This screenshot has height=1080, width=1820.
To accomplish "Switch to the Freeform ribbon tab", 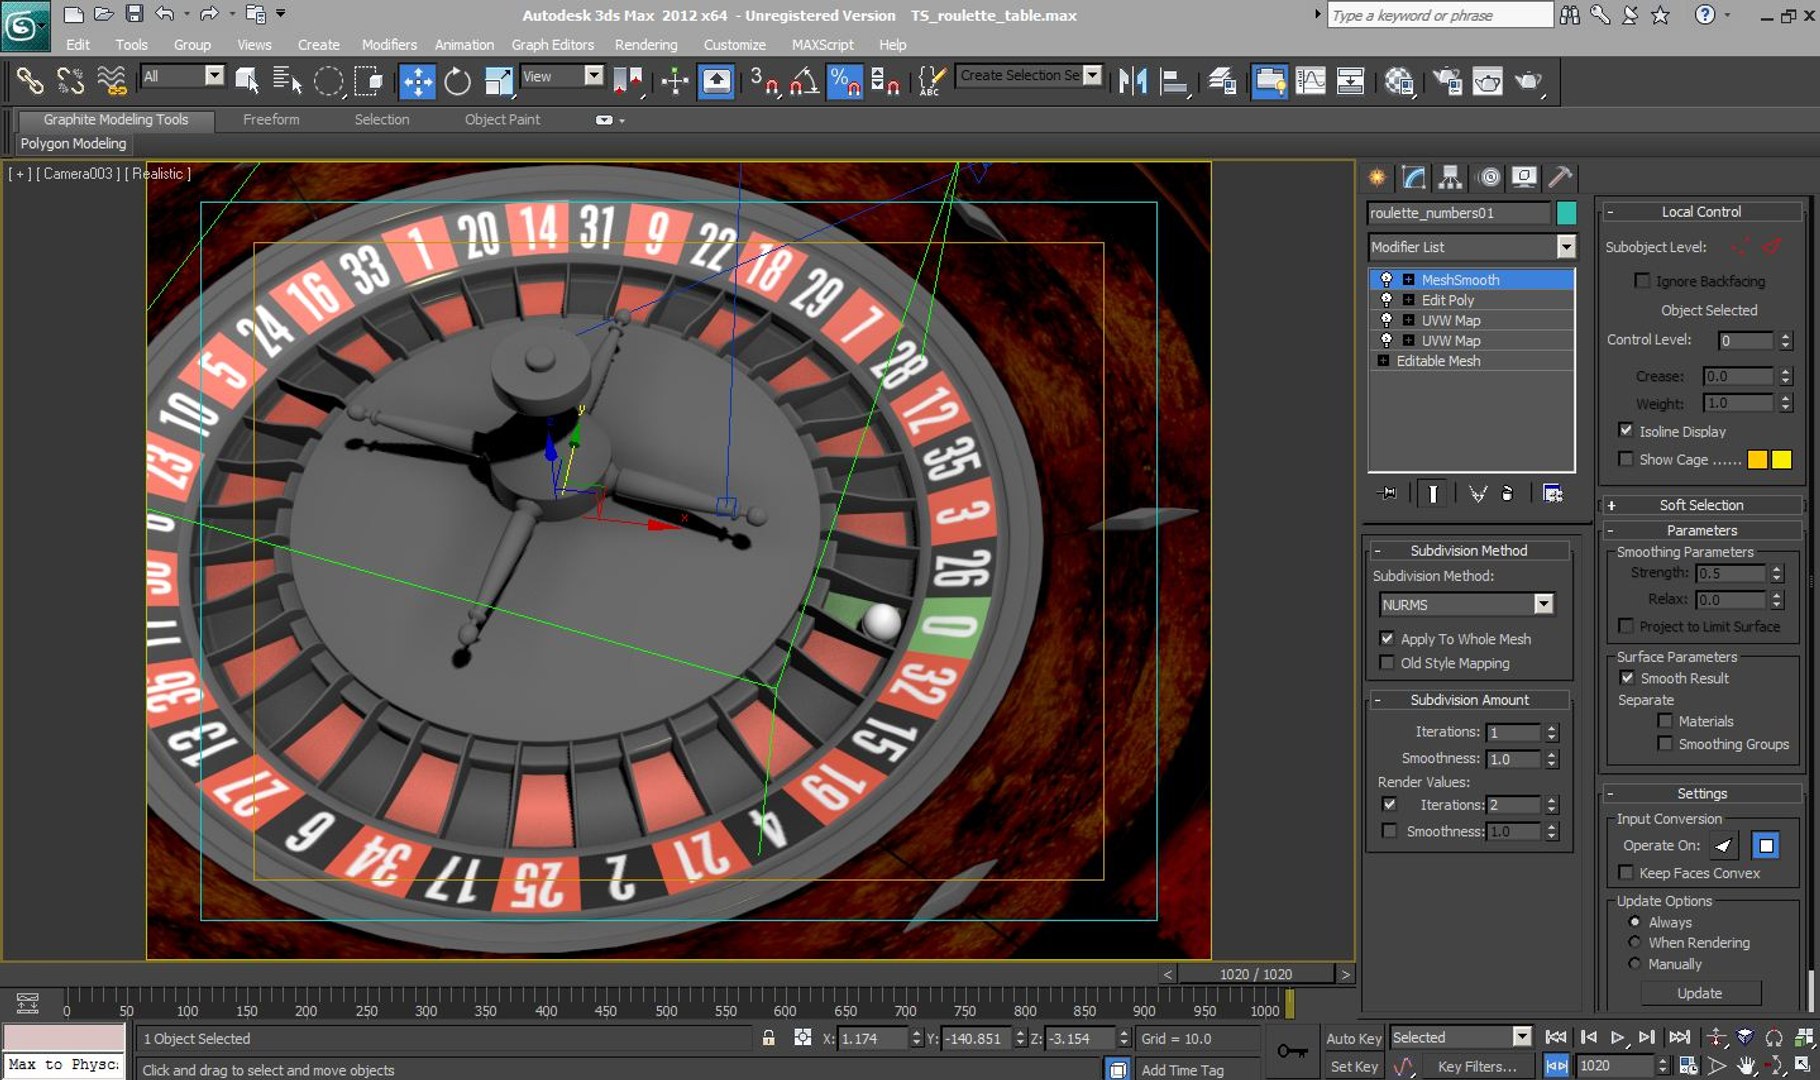I will pyautogui.click(x=271, y=119).
